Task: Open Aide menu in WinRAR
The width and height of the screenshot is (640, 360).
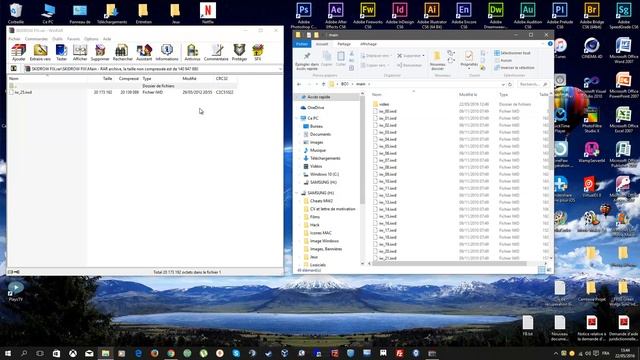Action: click(107, 39)
